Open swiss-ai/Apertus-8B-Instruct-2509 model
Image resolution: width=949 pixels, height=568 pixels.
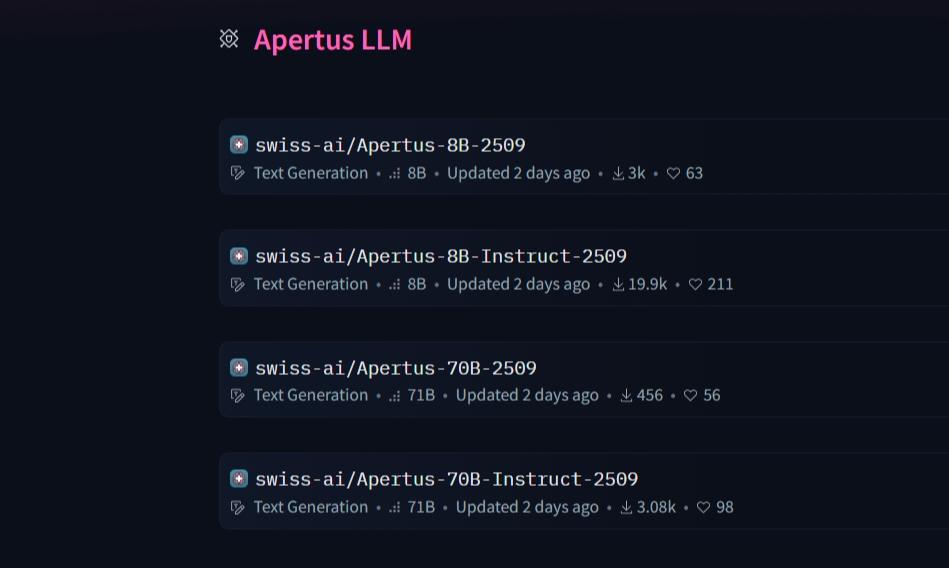[x=441, y=256]
